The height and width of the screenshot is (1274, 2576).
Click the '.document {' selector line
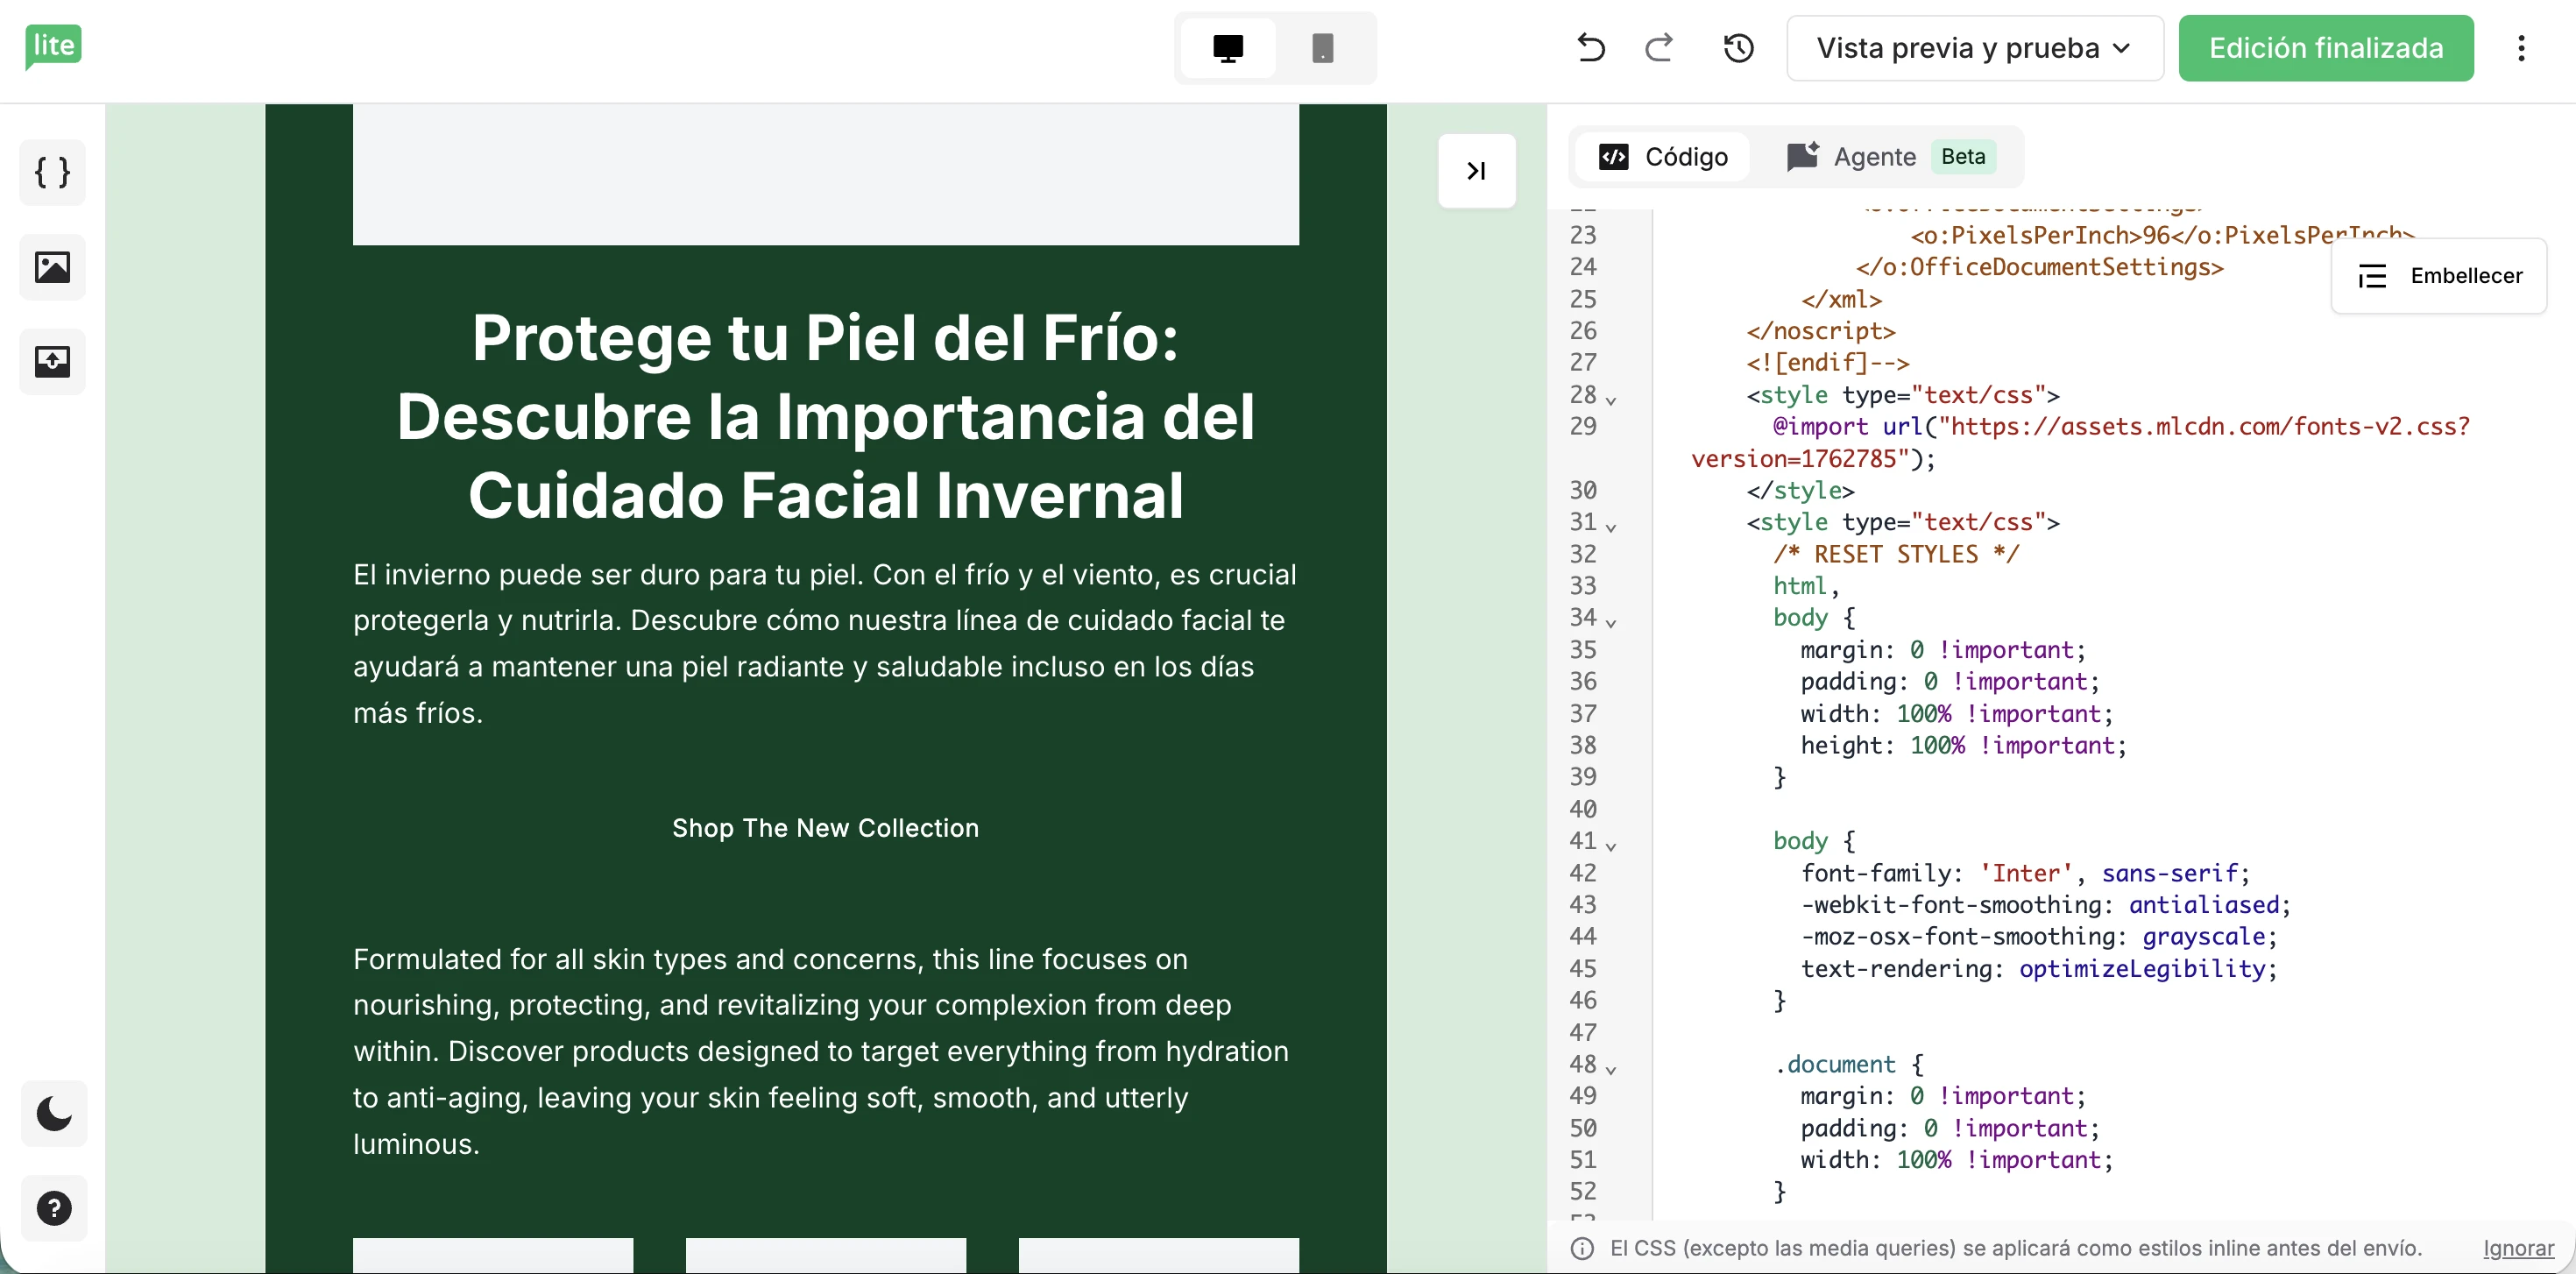1849,1064
